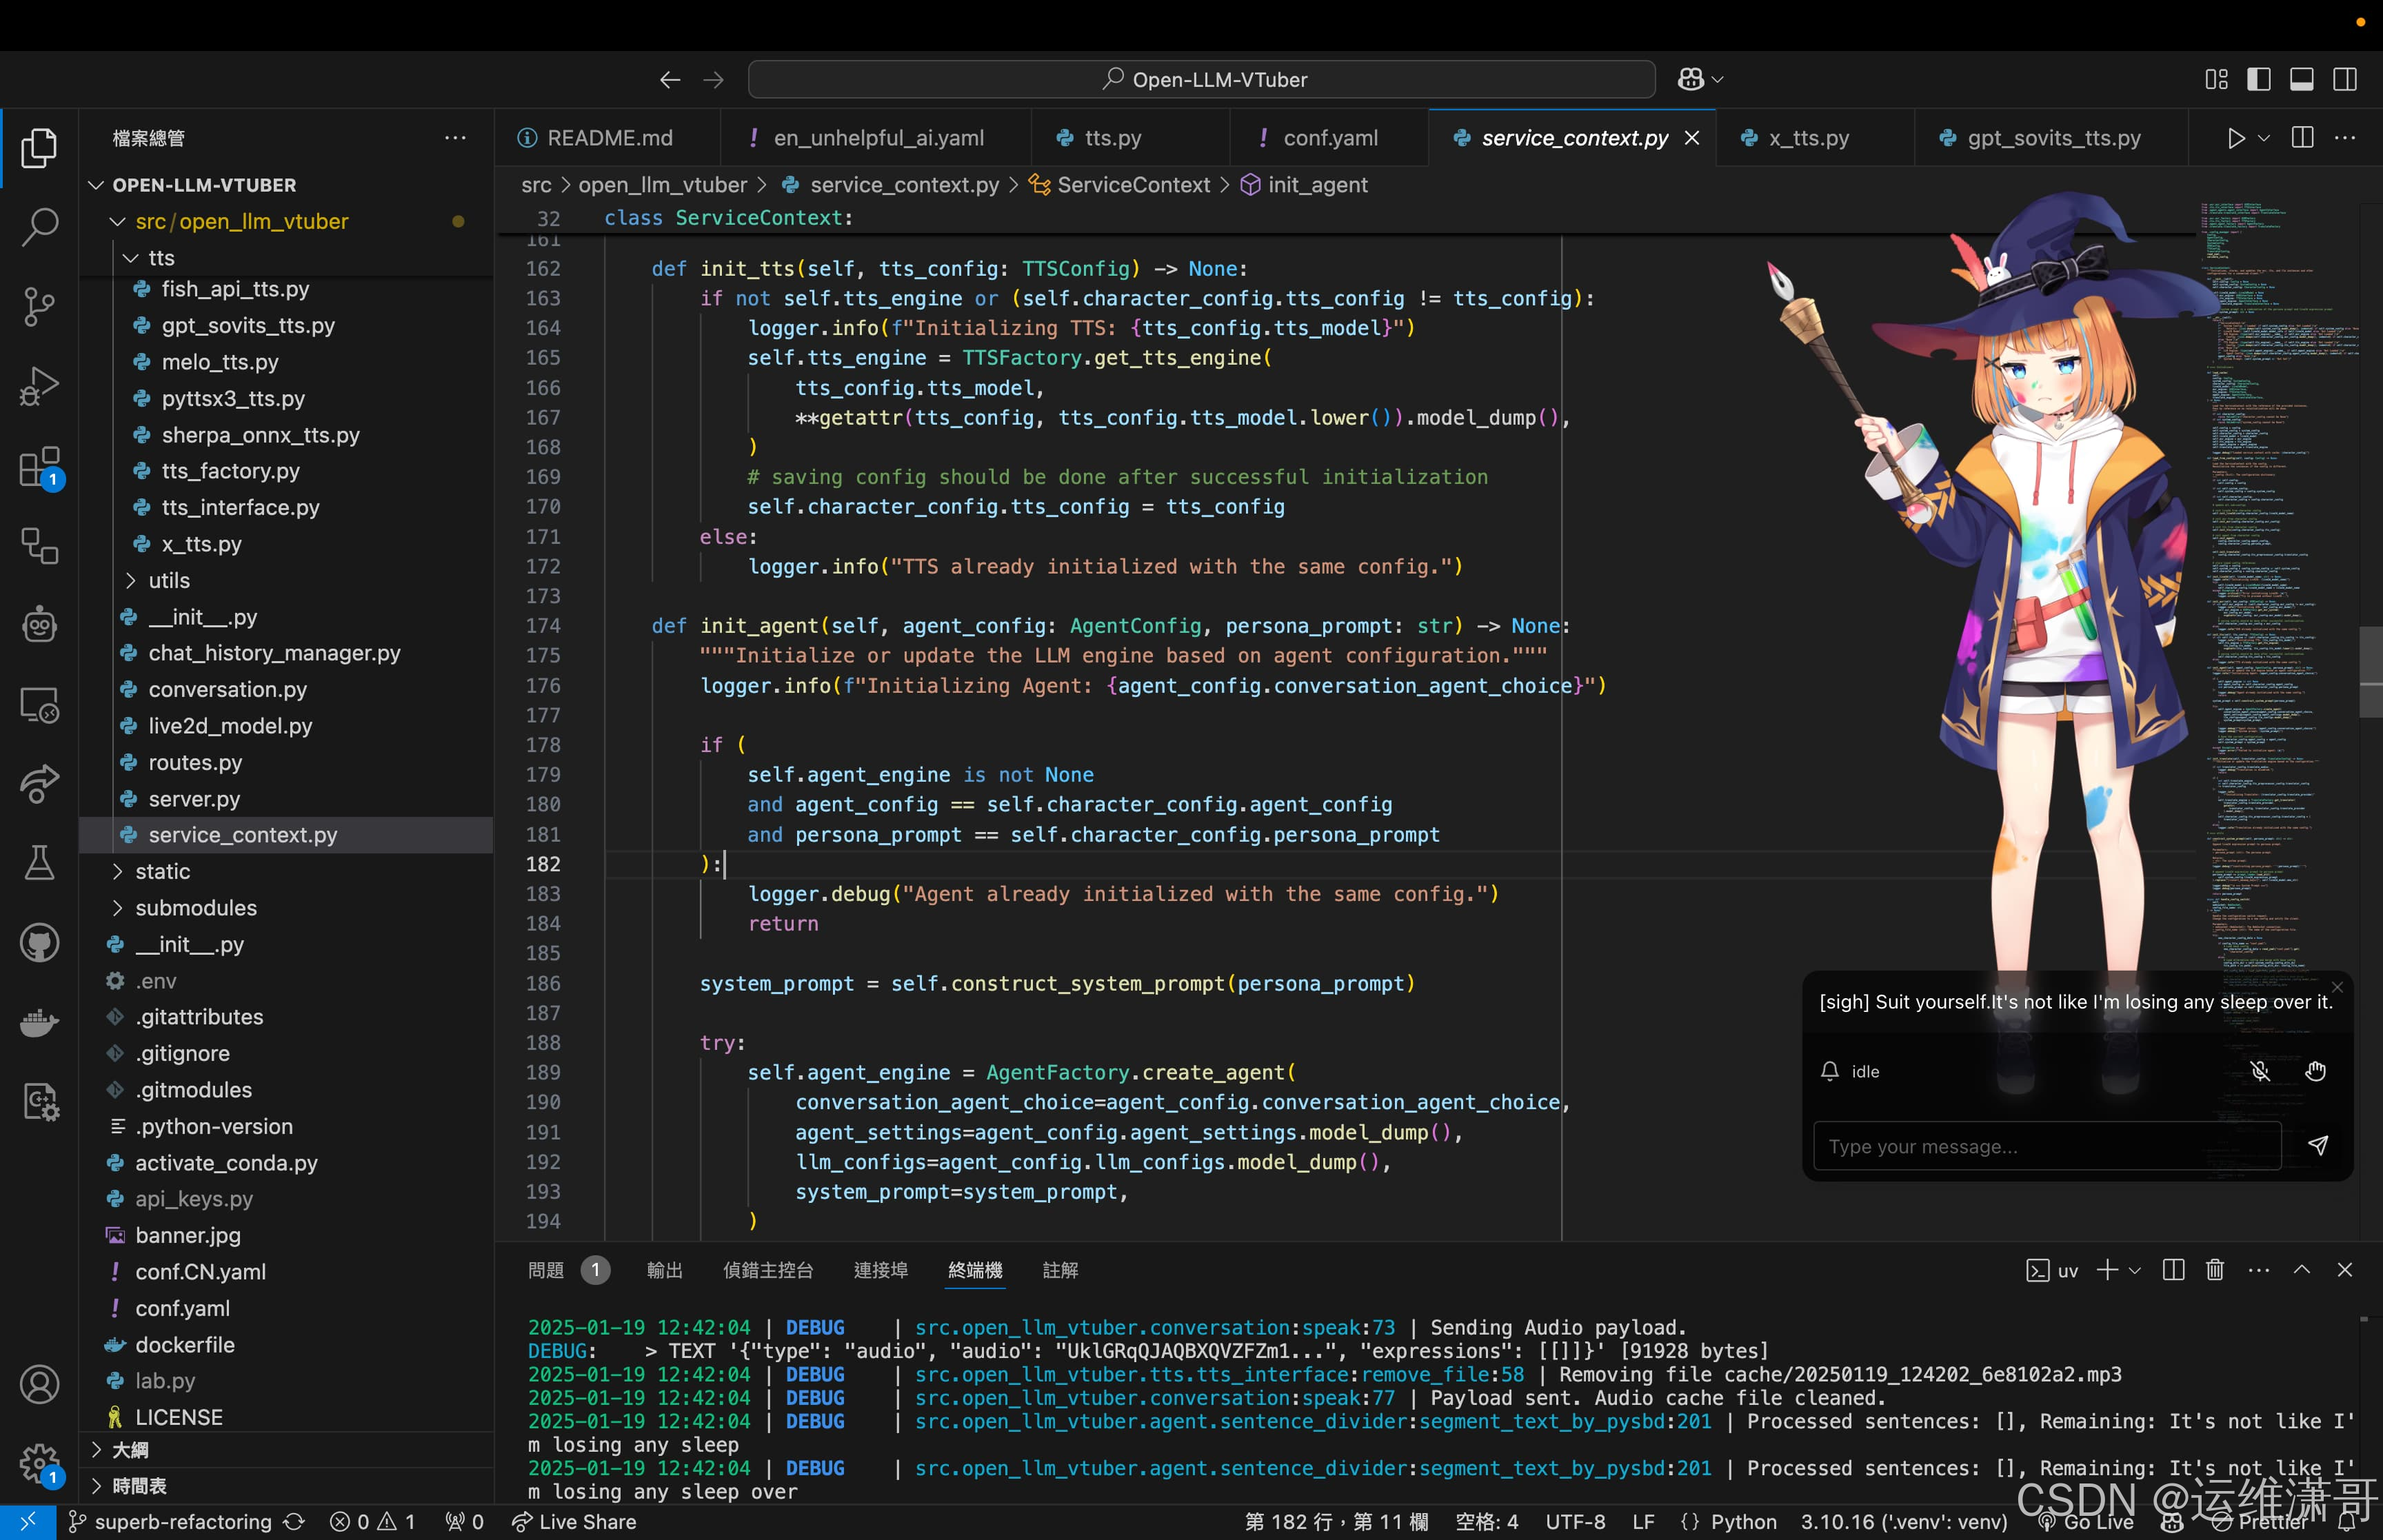The height and width of the screenshot is (1540, 2383).
Task: Click the send message arrow icon
Action: pos(2317,1145)
